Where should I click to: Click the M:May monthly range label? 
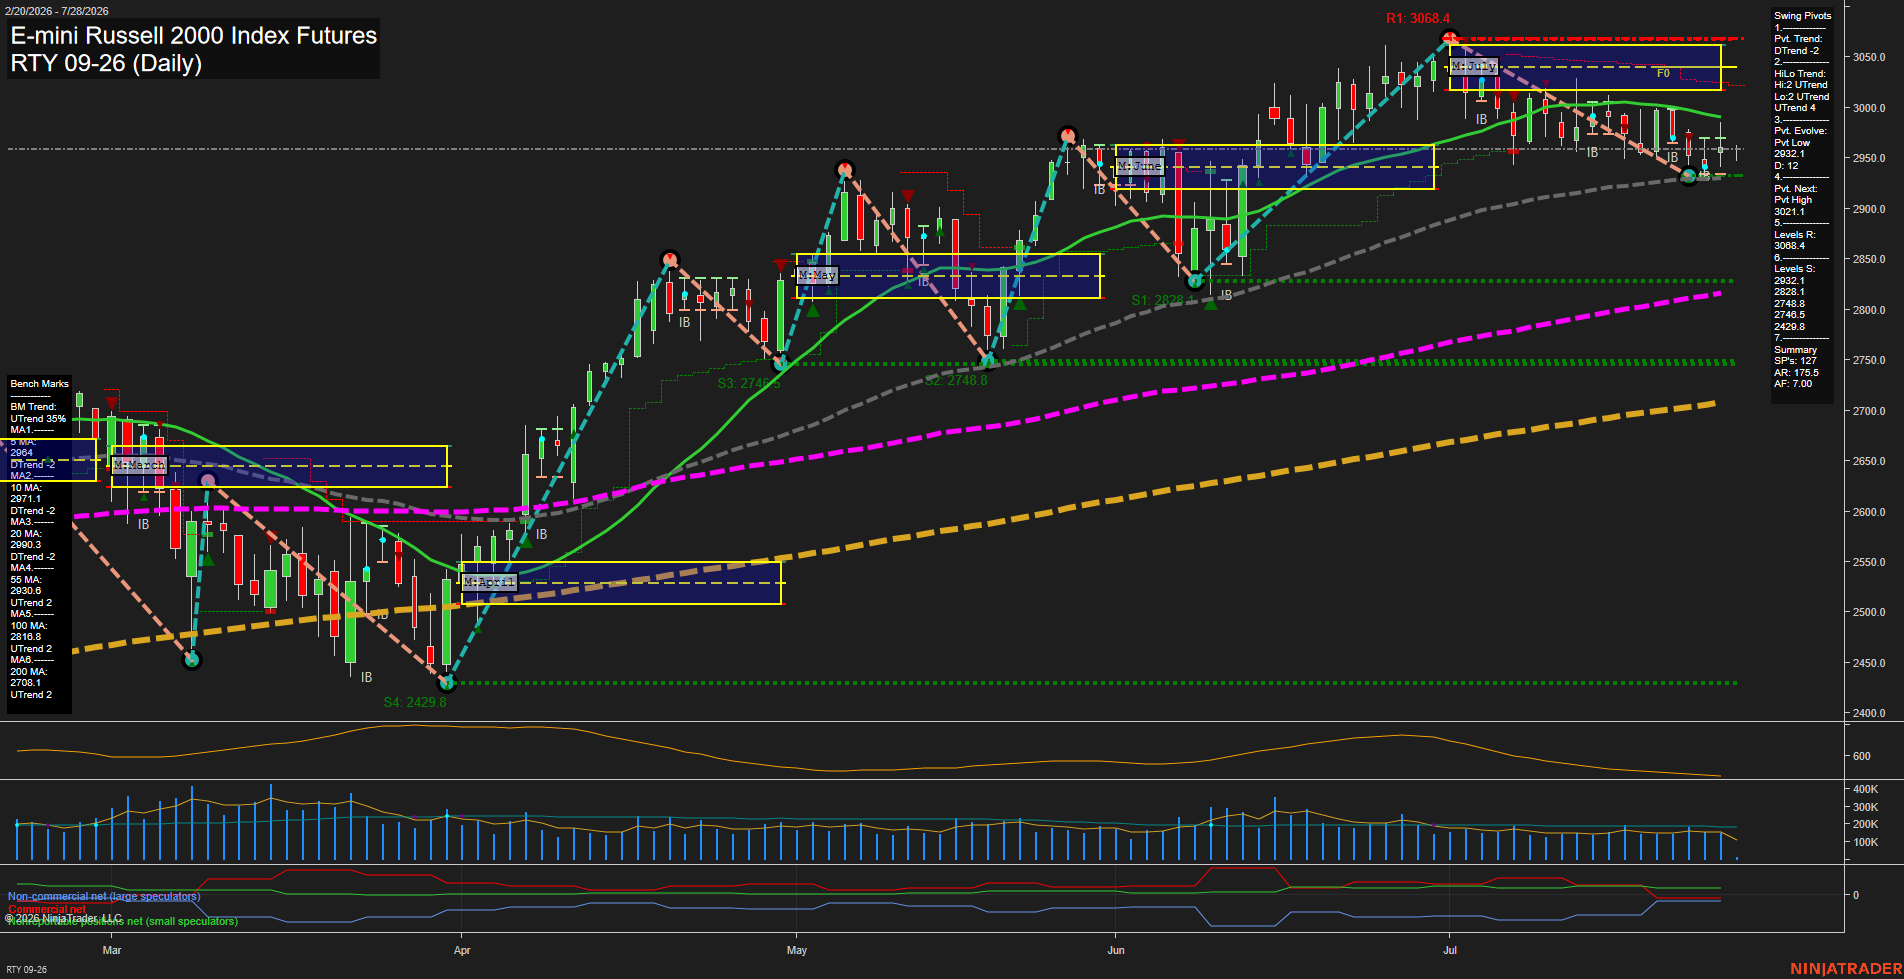tap(817, 275)
